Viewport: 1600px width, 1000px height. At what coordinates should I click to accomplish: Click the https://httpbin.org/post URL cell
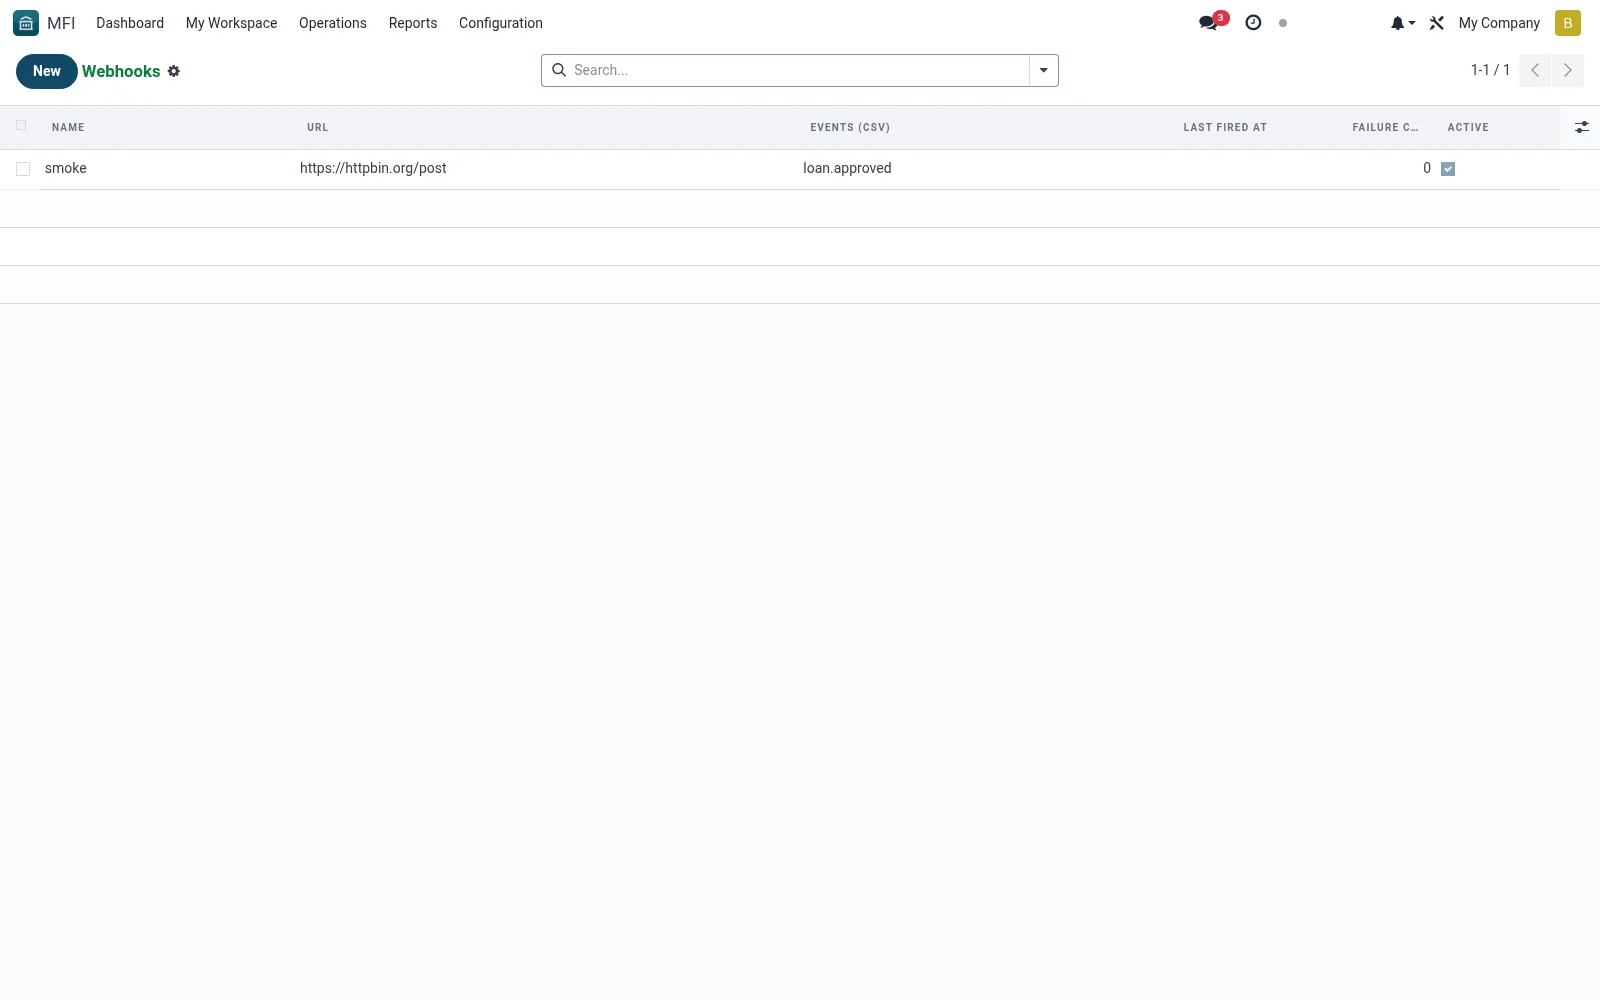(x=373, y=168)
